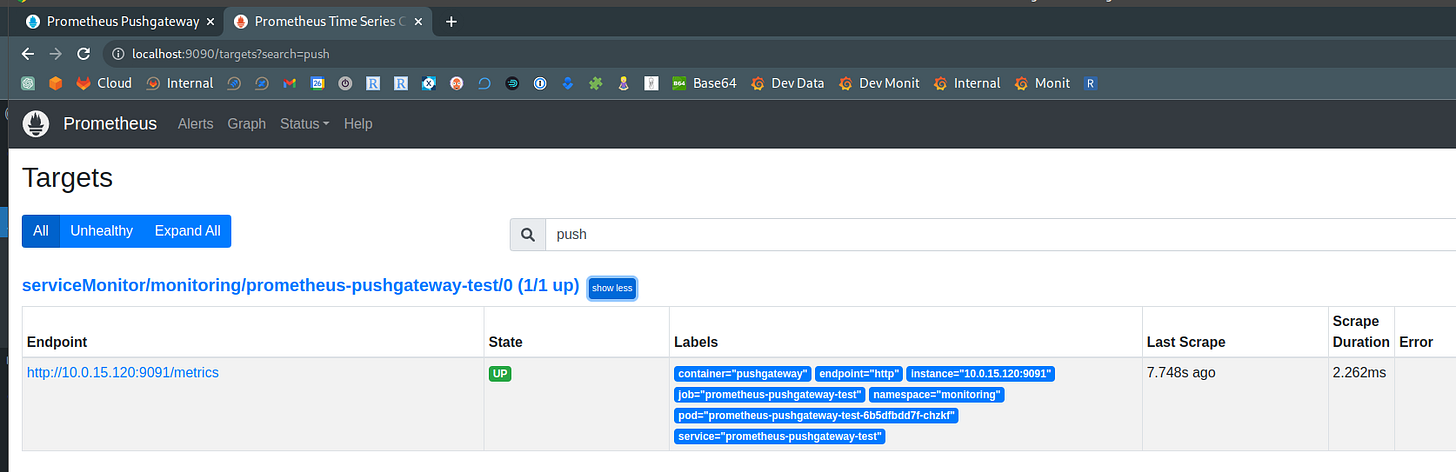This screenshot has height=472, width=1456.
Task: Click the namespace="monitoring" label badge
Action: coord(937,395)
